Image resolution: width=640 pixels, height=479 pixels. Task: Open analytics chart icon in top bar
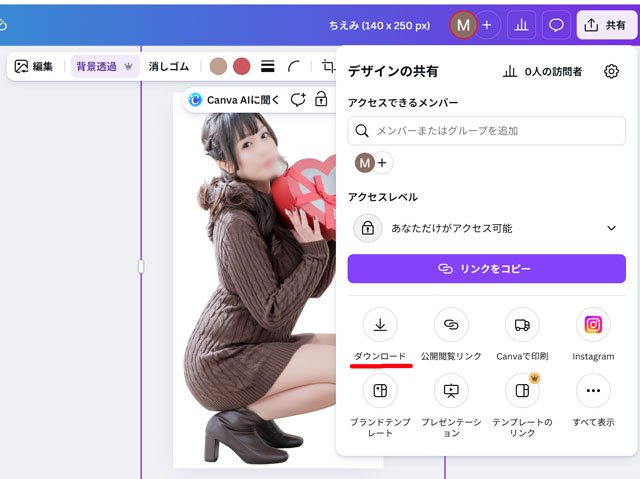tap(521, 25)
